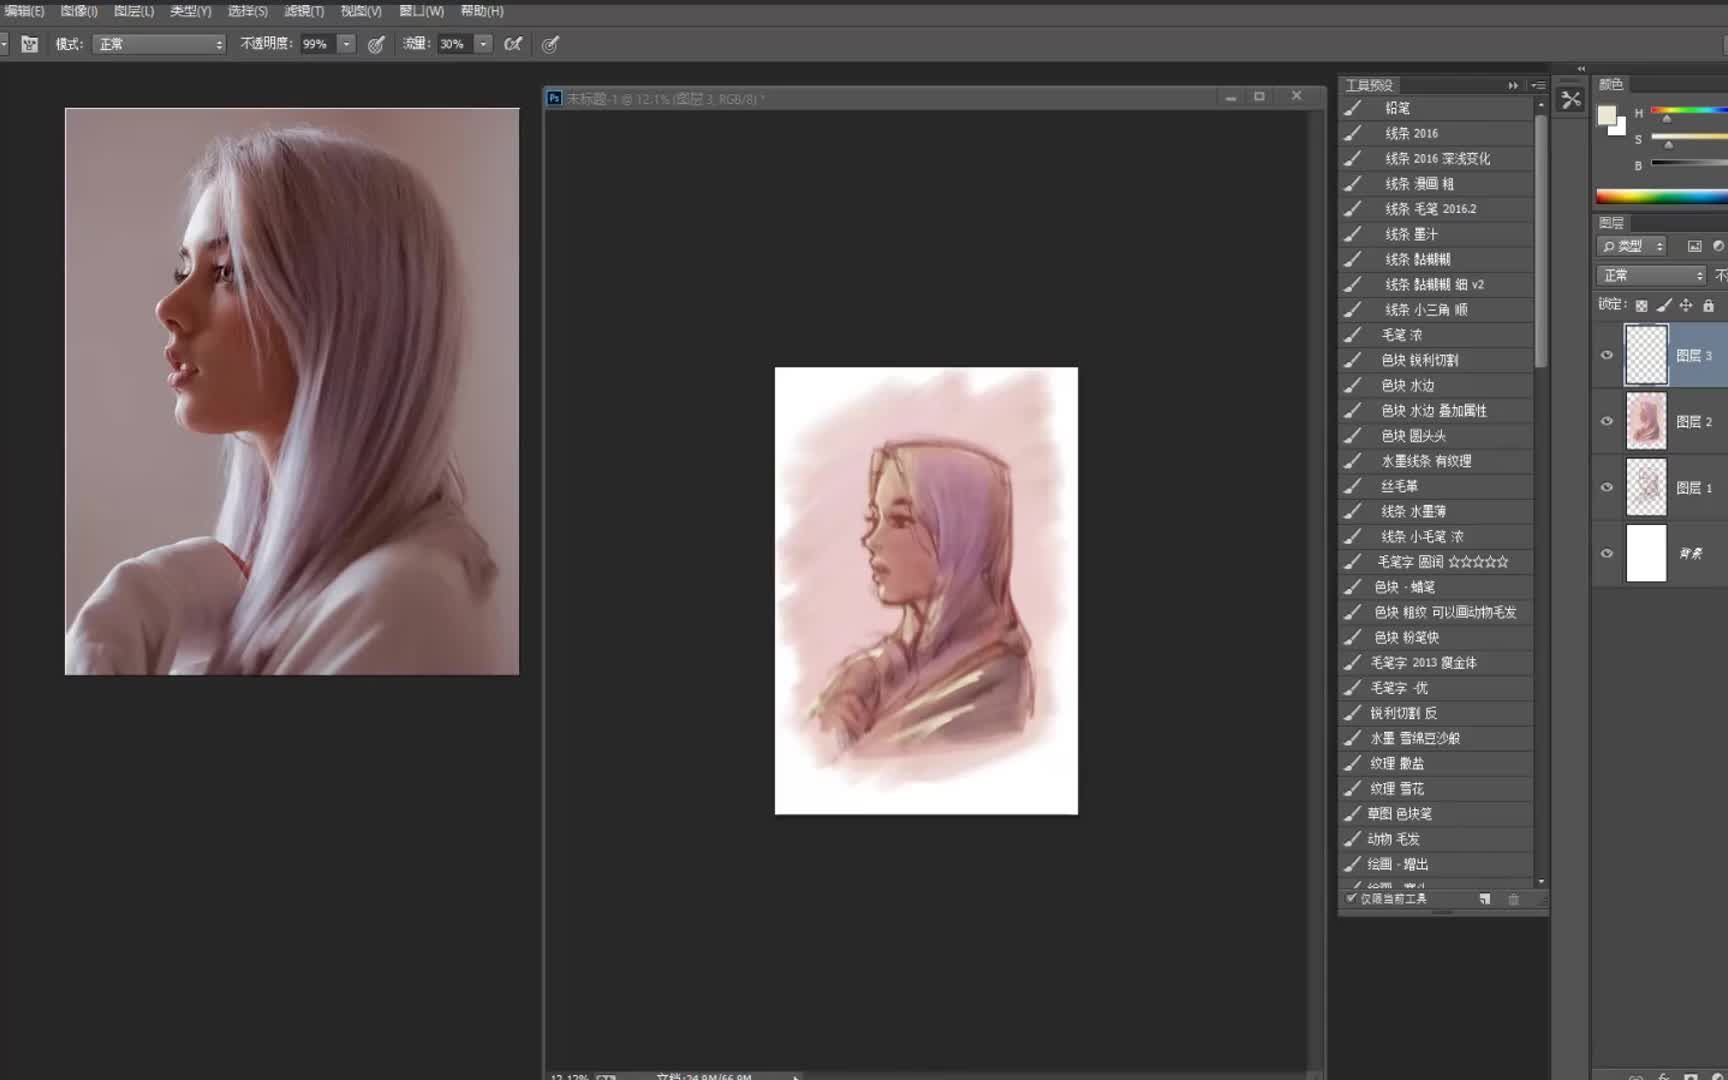Click the foreground color swatch
Image resolution: width=1728 pixels, height=1080 pixels.
click(1606, 116)
